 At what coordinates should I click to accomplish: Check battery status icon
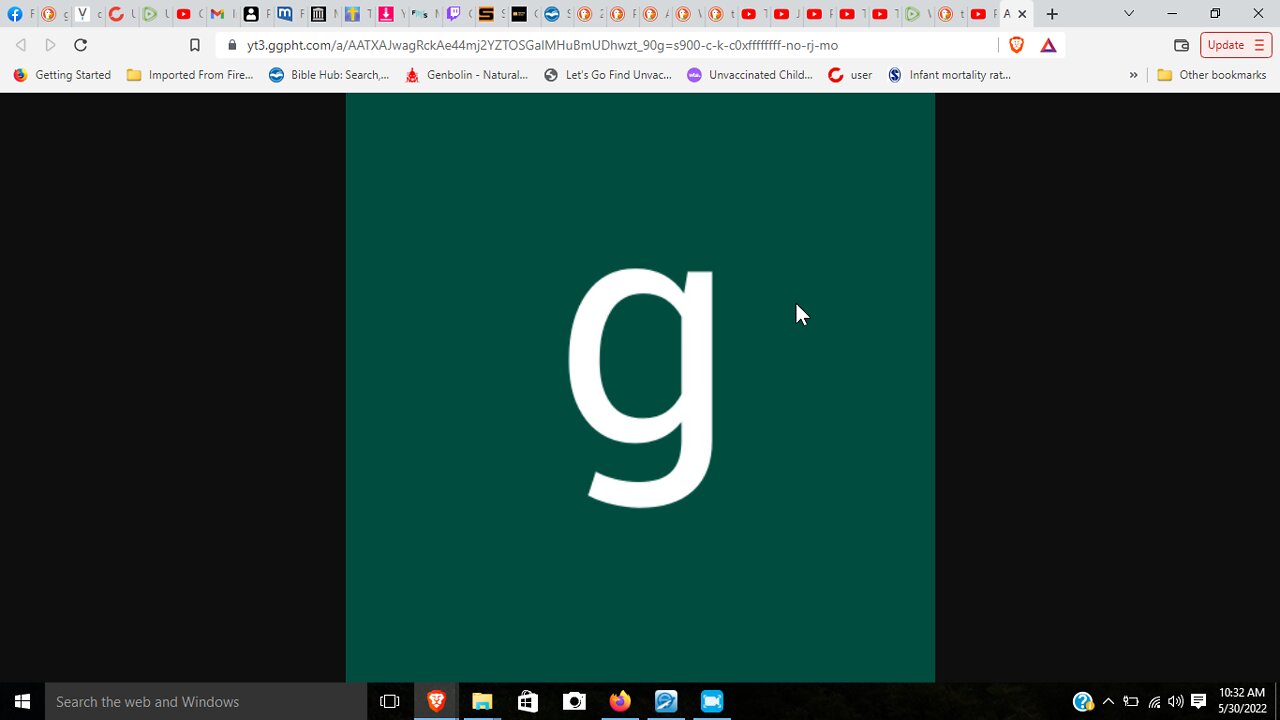[x=1131, y=702]
